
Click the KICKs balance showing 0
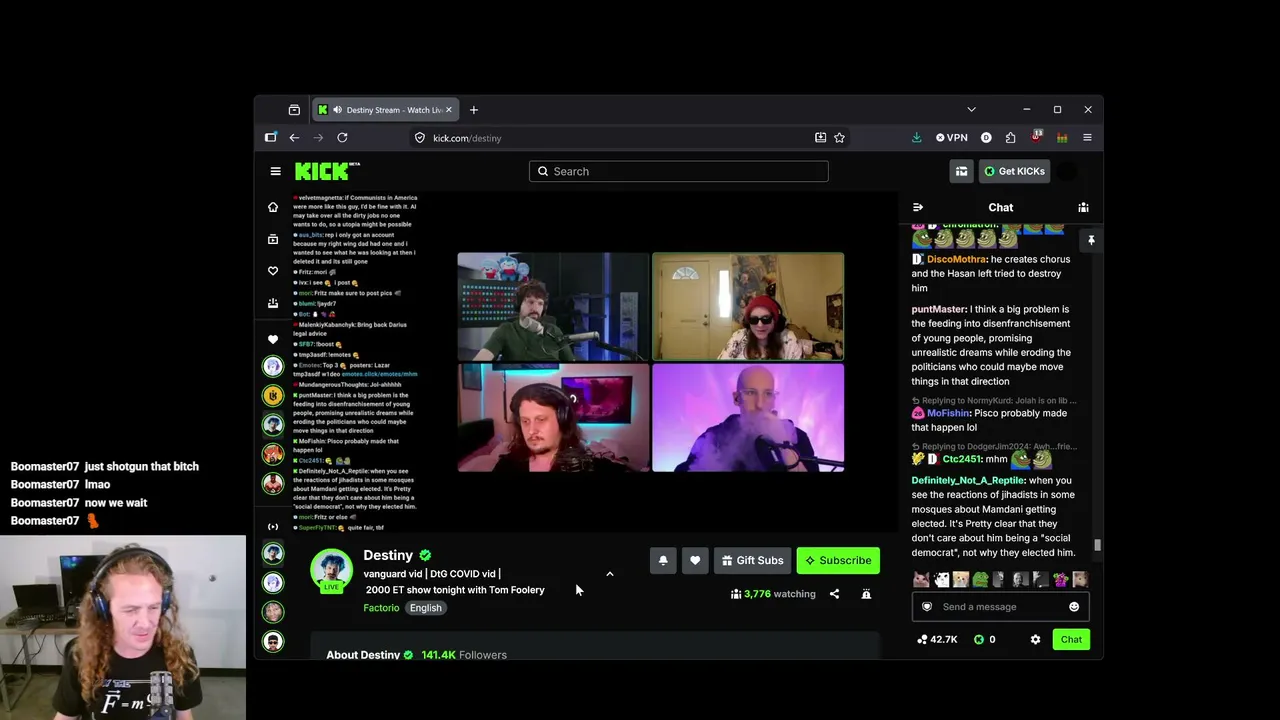985,639
